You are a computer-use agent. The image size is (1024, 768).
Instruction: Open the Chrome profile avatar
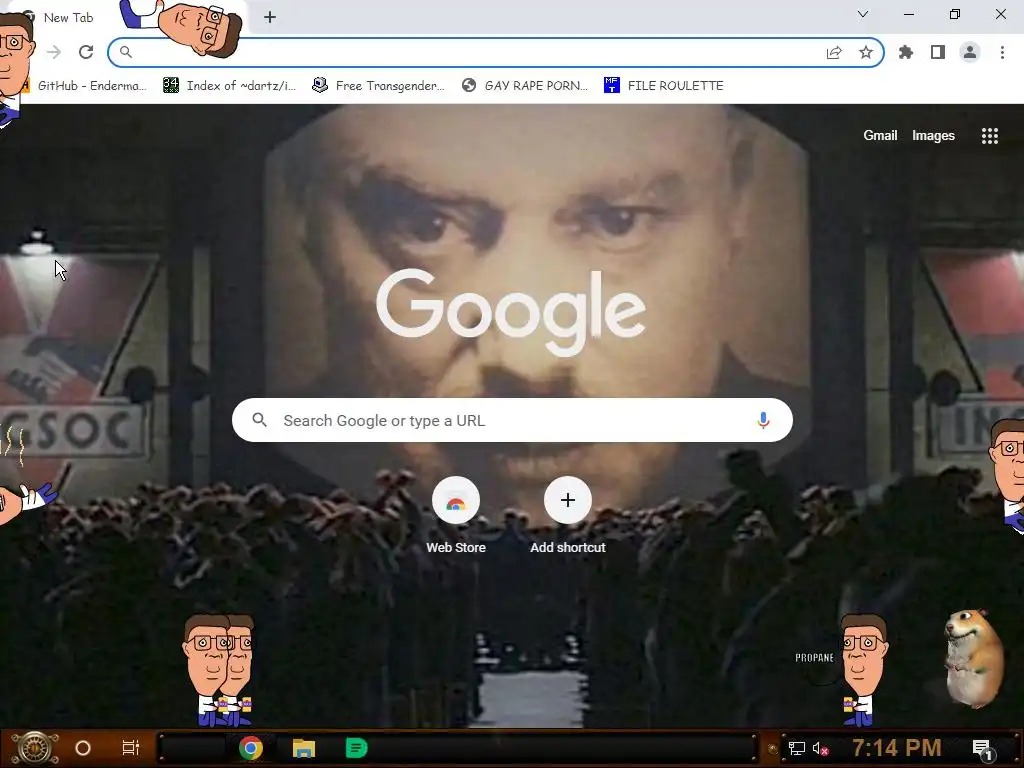970,52
